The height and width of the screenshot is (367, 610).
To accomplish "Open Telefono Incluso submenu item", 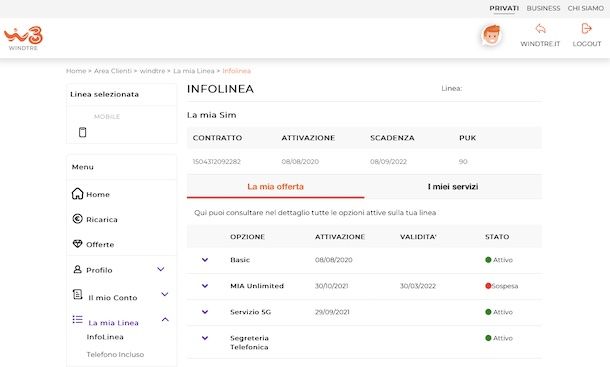I will 115,355.
